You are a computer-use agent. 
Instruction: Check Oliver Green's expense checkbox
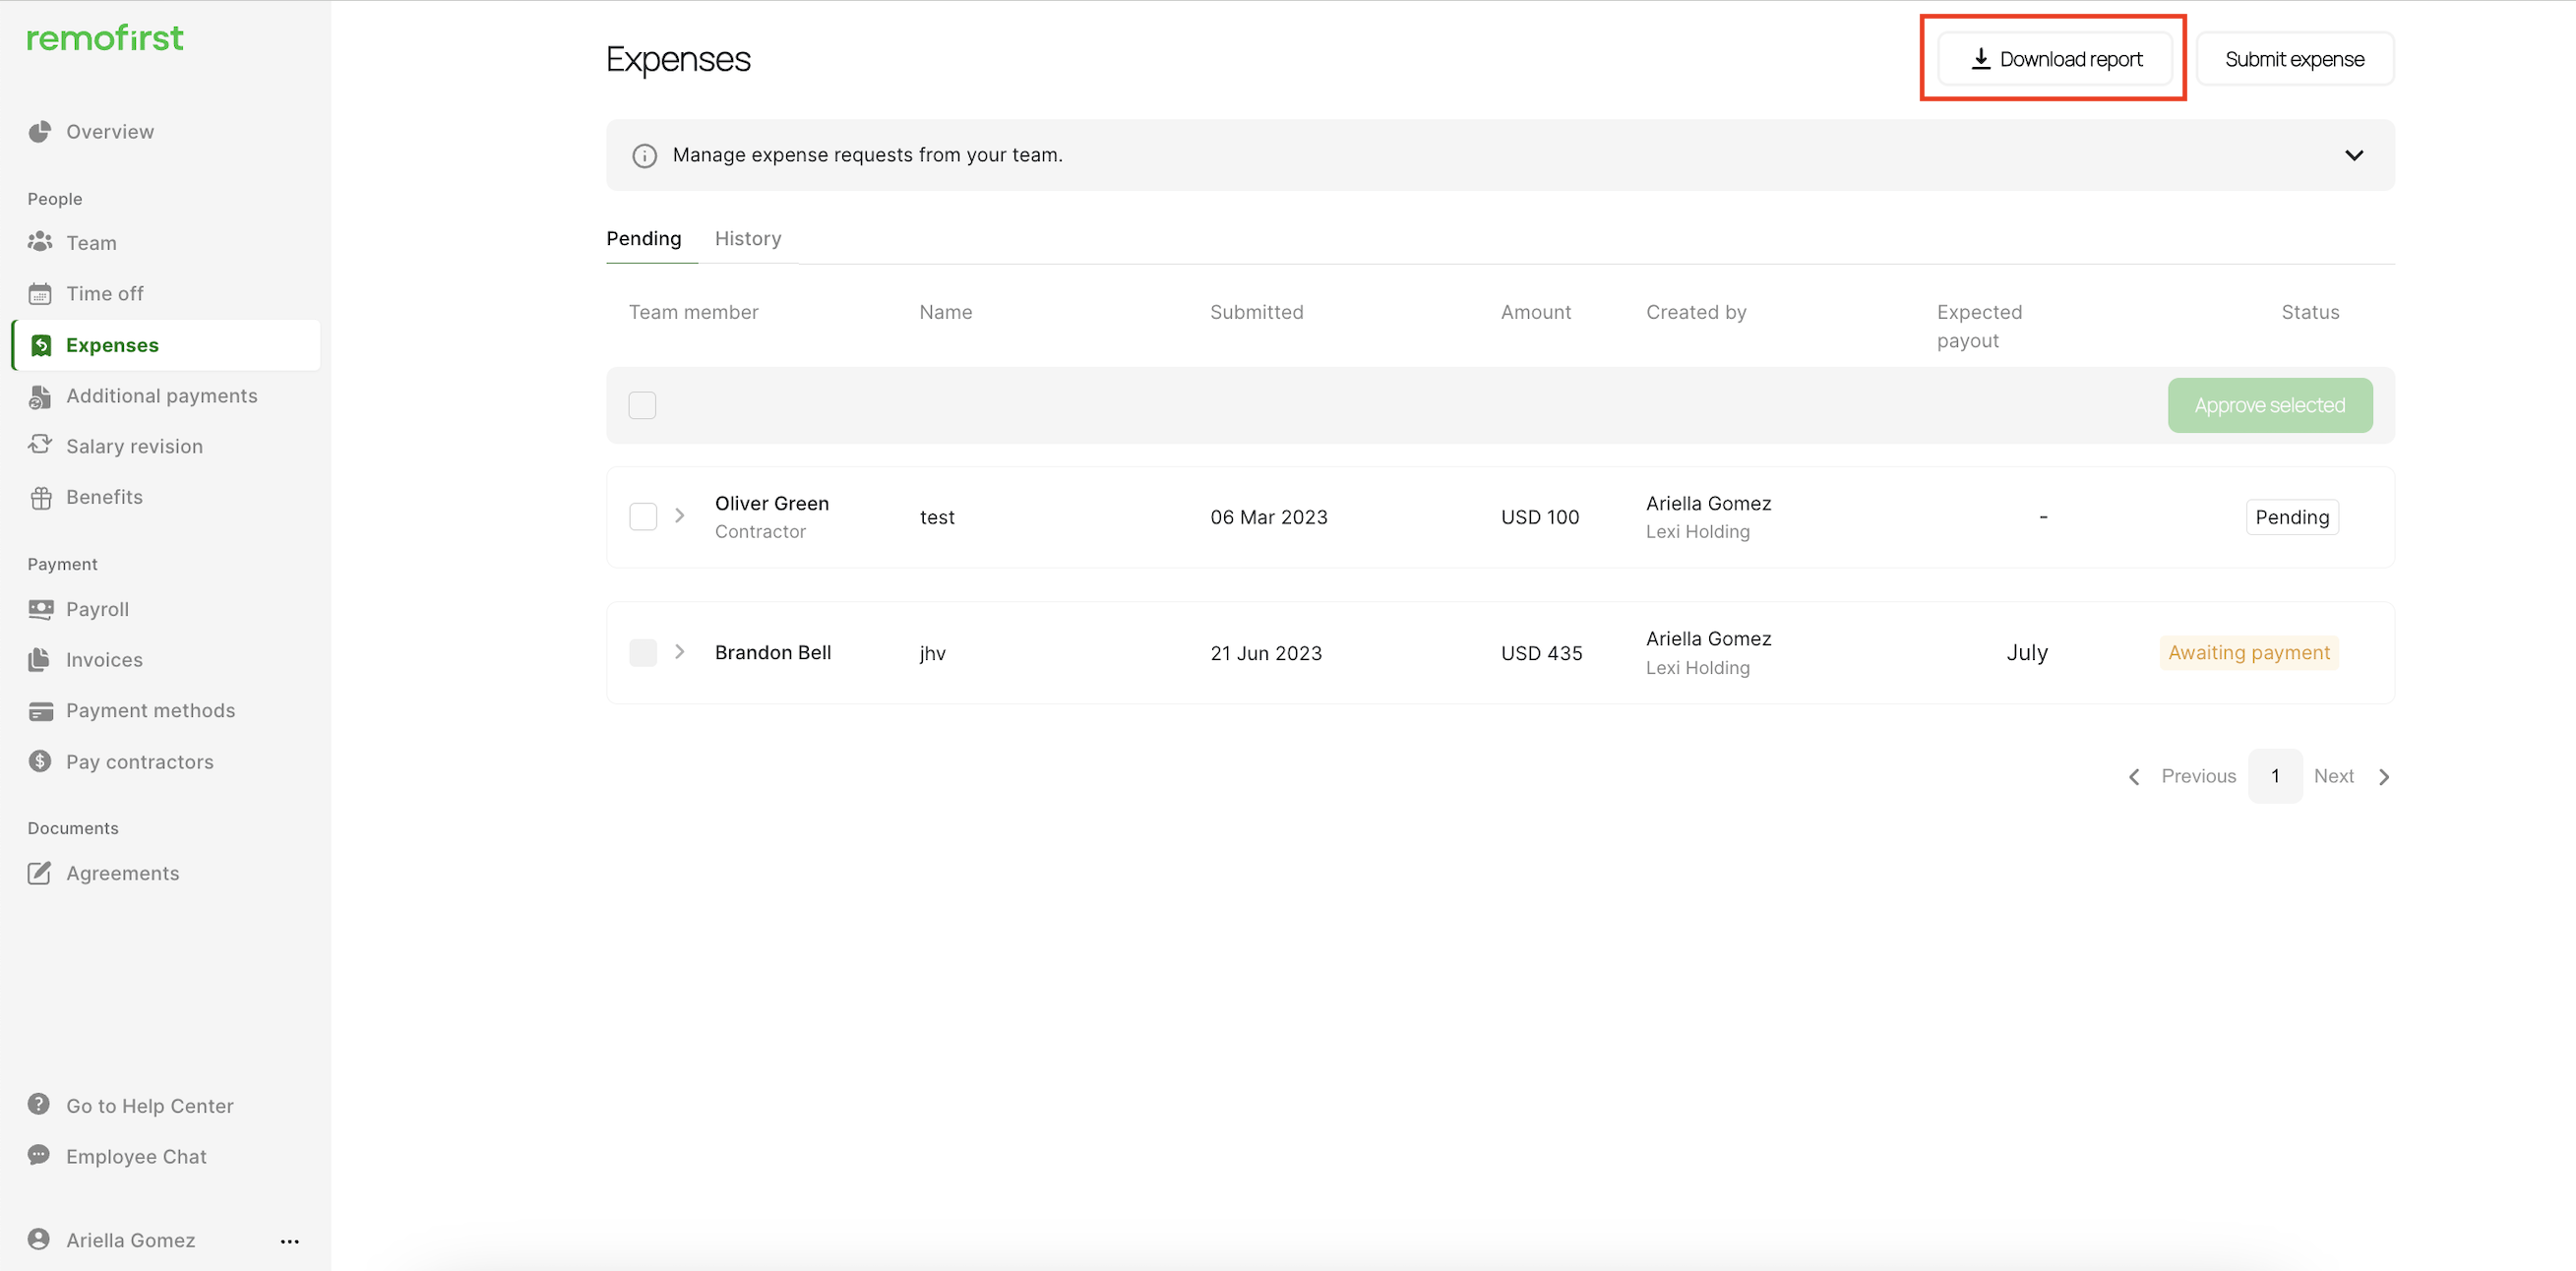click(x=643, y=517)
